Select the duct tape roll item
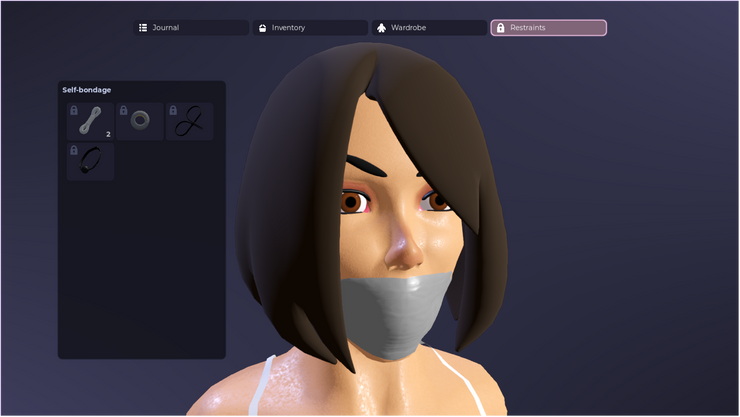 tap(140, 122)
